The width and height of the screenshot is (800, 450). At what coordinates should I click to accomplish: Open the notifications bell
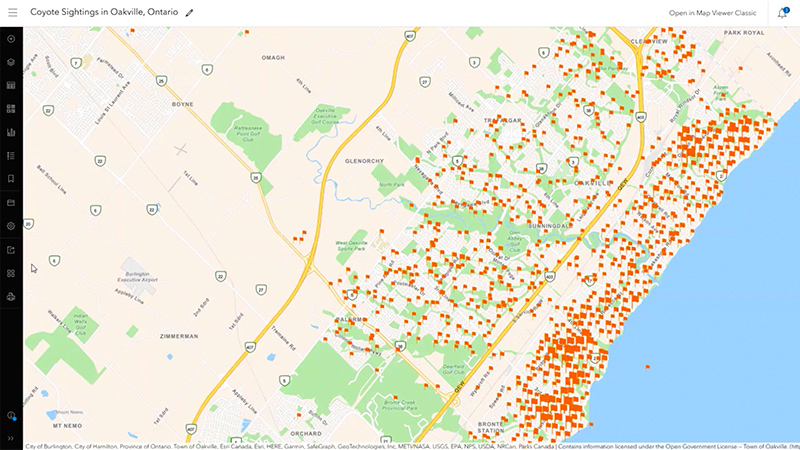[782, 13]
